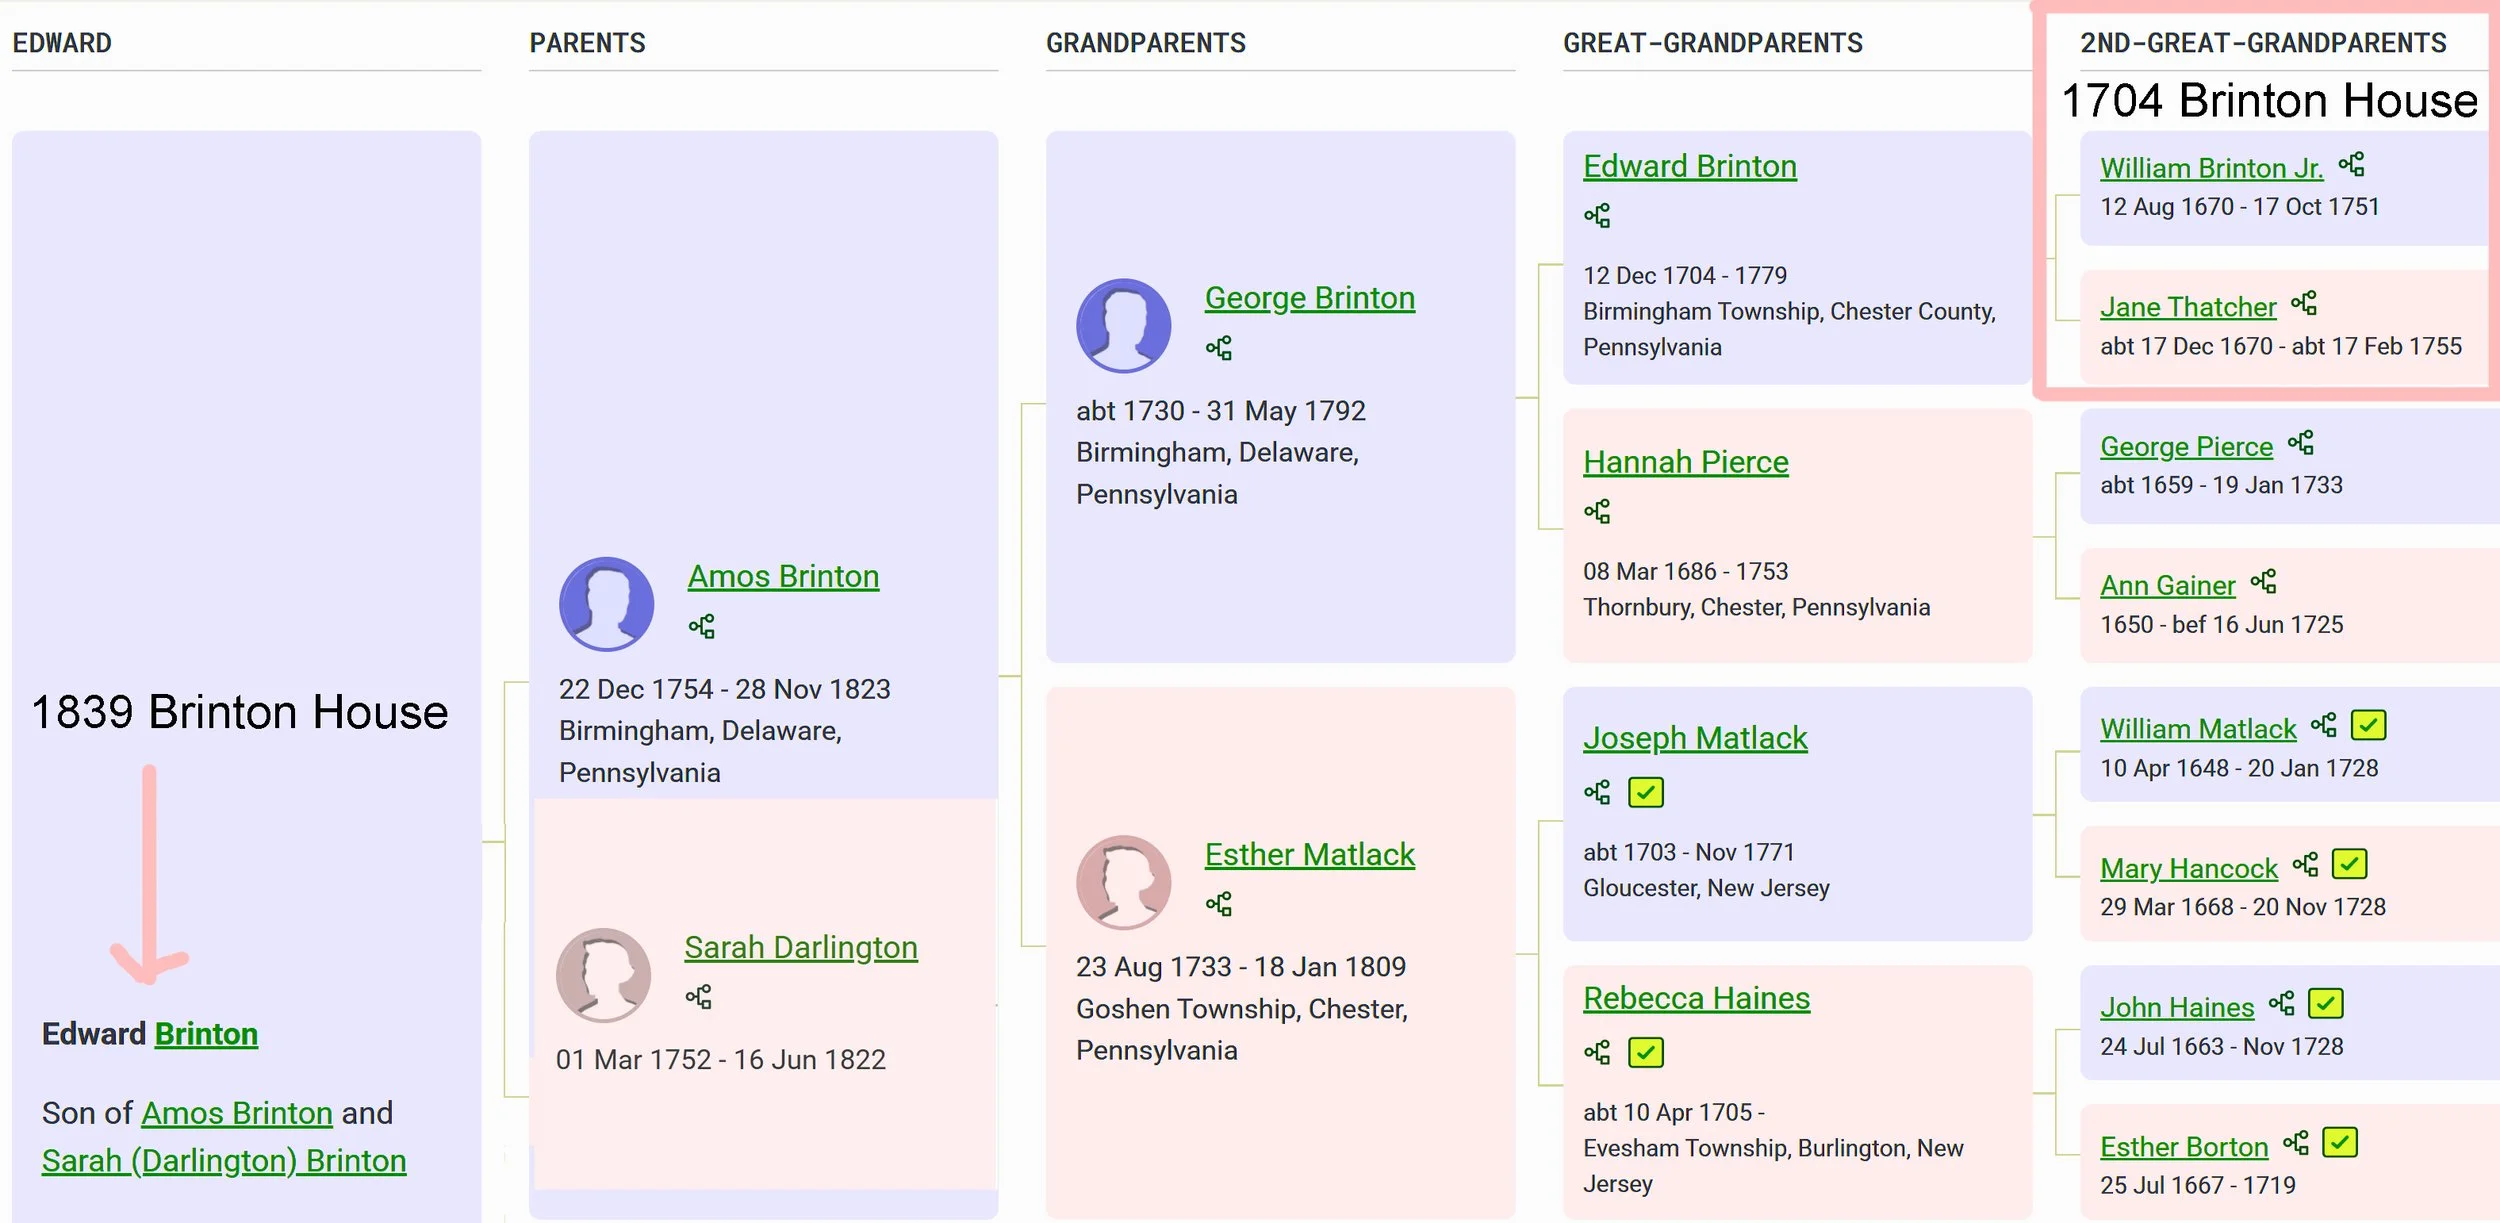Open the tree icon beside Jane Thatcher
This screenshot has width=2500, height=1223.
point(2304,304)
